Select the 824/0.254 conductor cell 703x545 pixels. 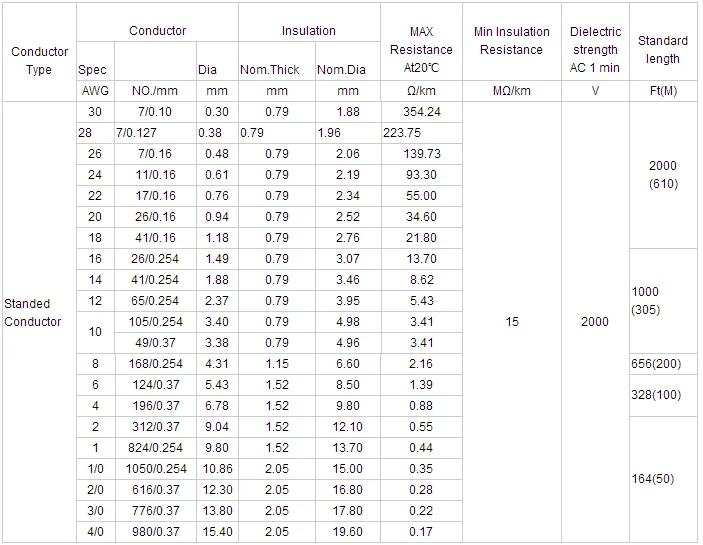(155, 448)
